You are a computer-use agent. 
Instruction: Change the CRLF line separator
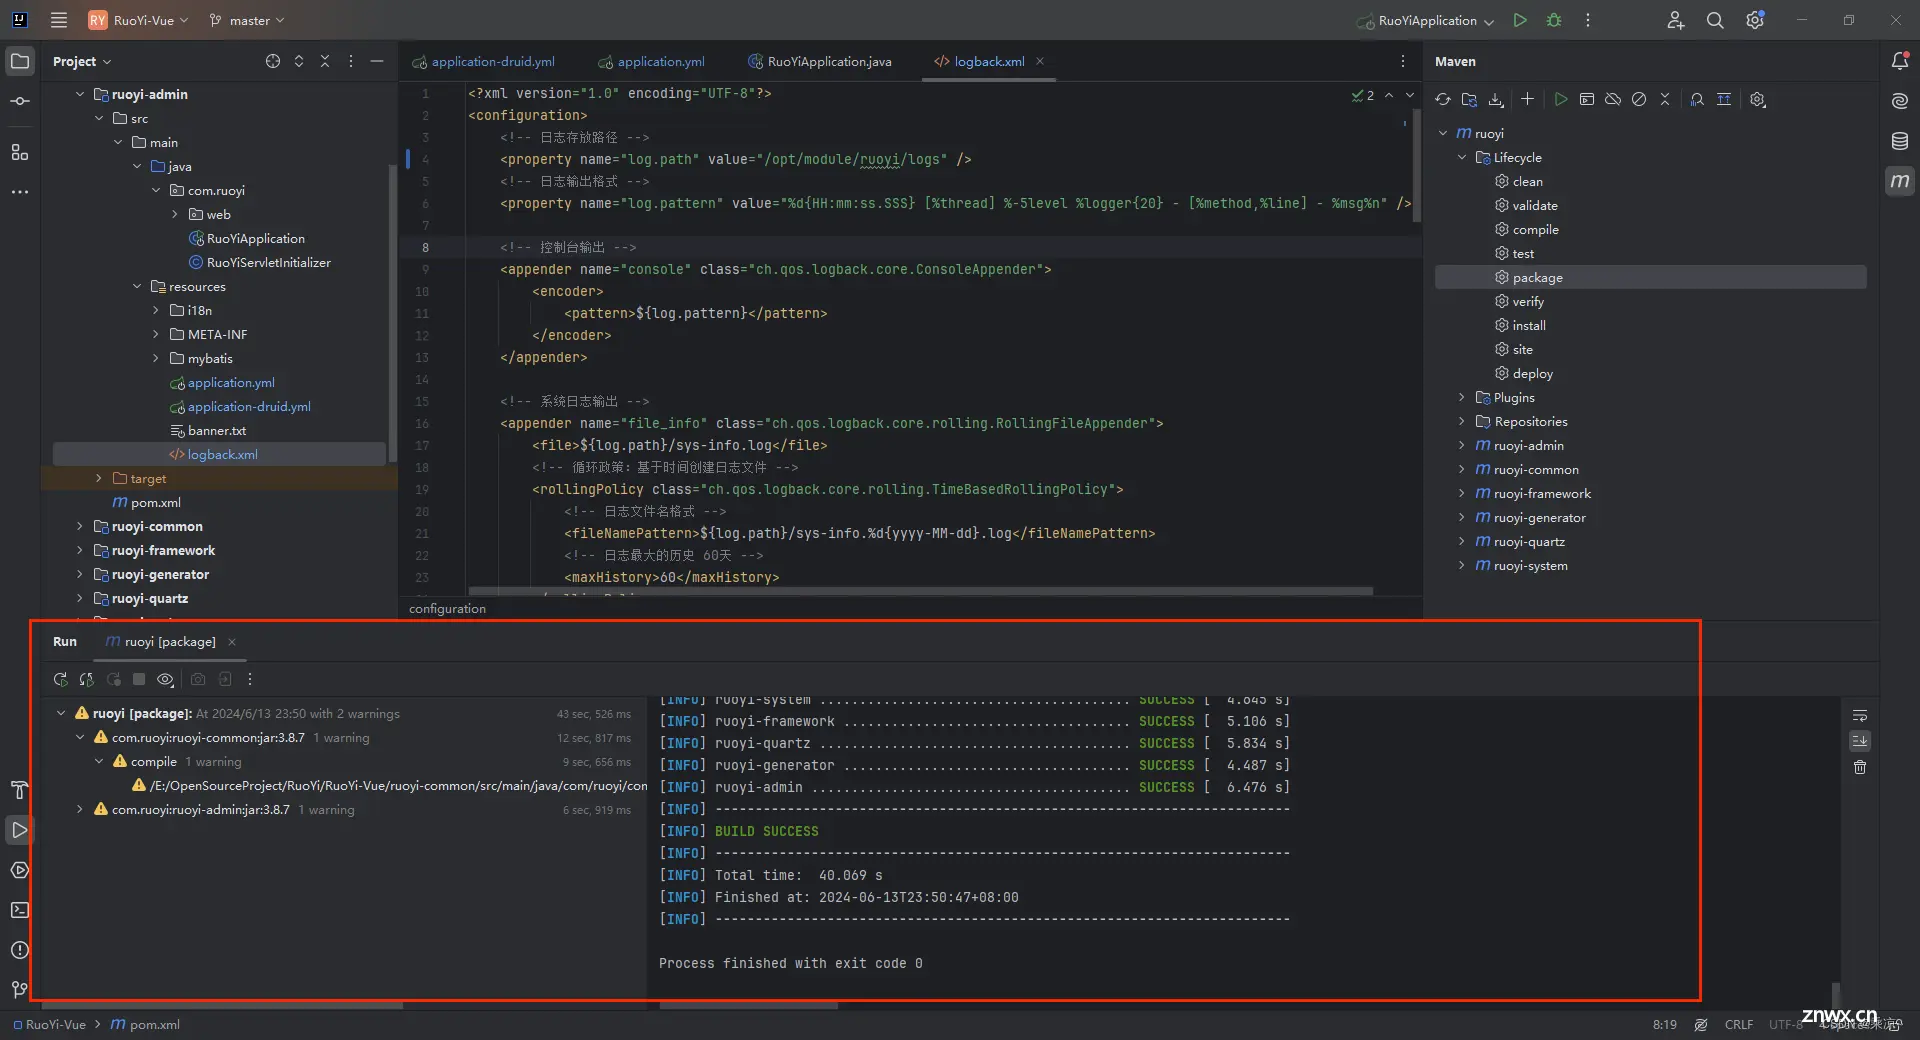click(1738, 1024)
